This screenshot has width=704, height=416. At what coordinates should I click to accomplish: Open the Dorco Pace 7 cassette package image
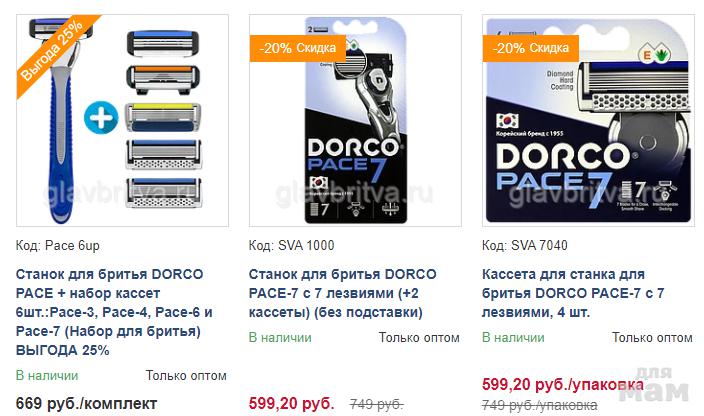pyautogui.click(x=588, y=120)
